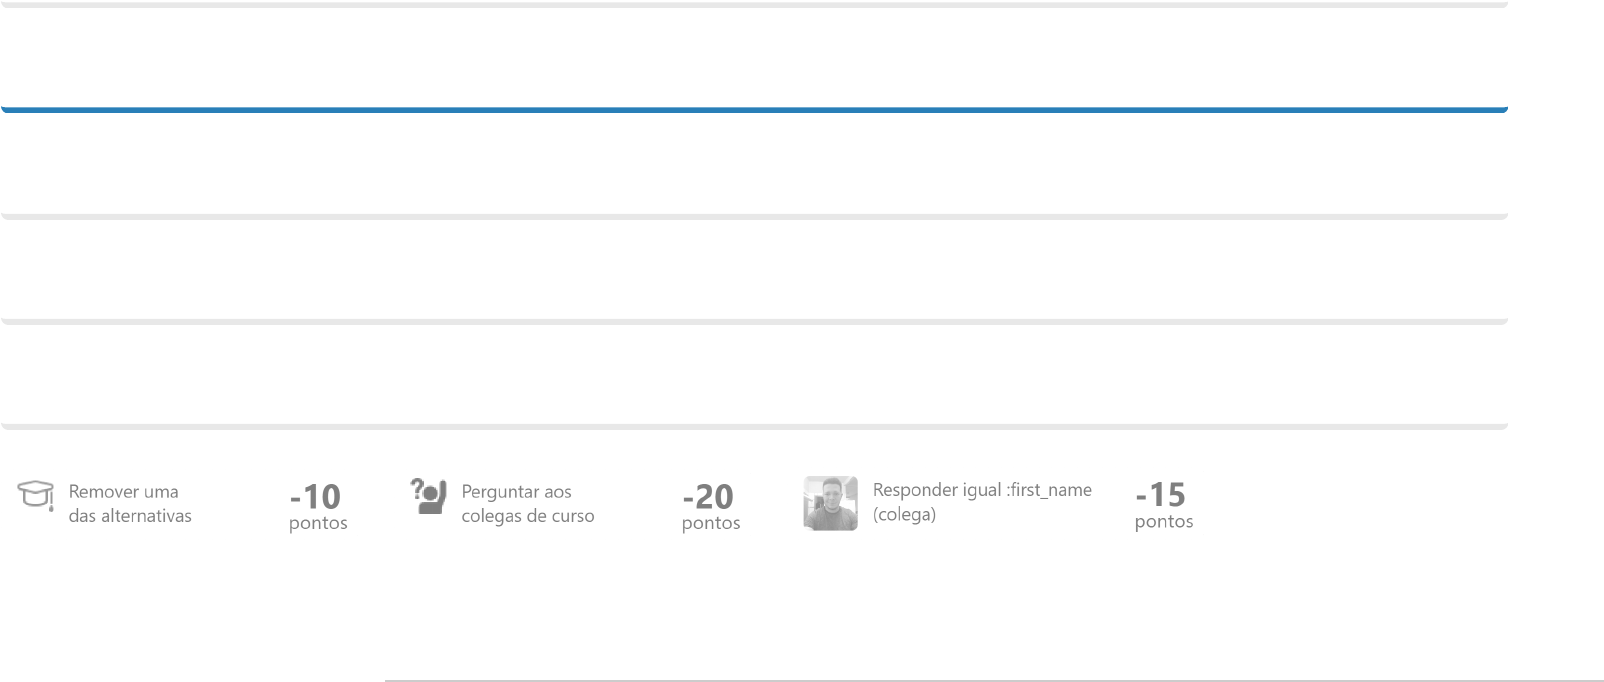This screenshot has width=1604, height=682.
Task: Select the third blank answer row
Action: [754, 270]
